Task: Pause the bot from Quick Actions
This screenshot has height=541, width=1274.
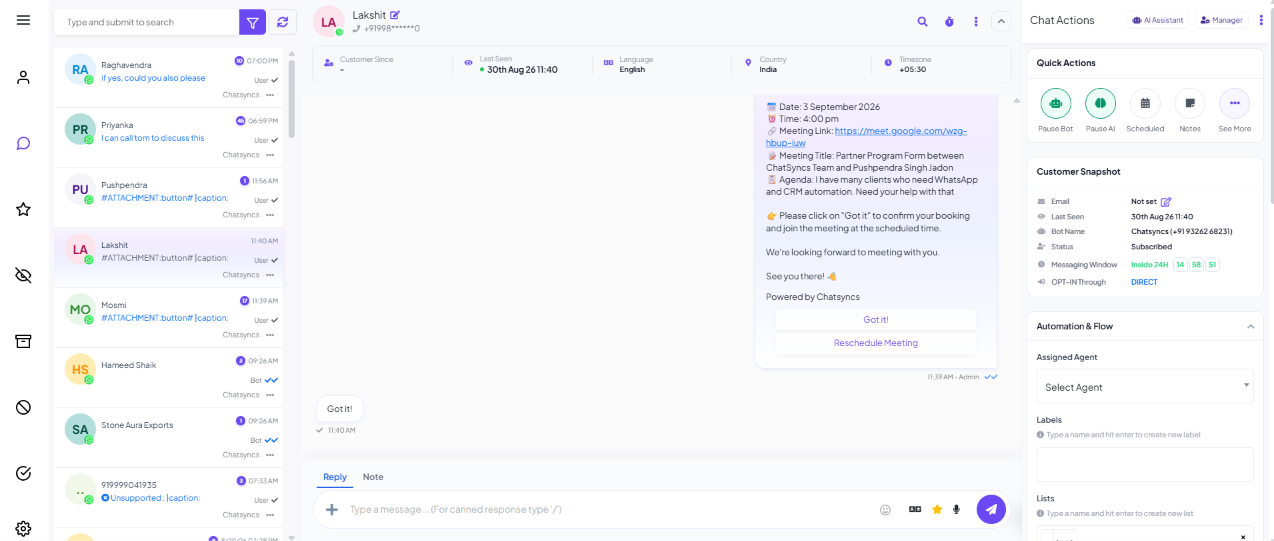Action: (1055, 104)
